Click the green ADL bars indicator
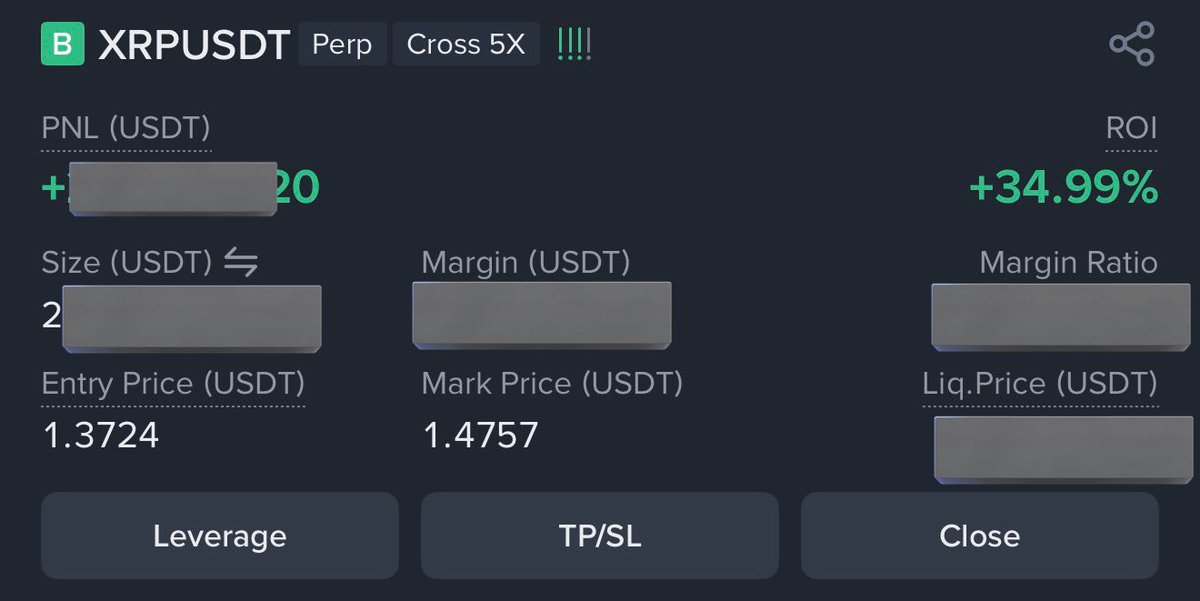The height and width of the screenshot is (601, 1200). 574,45
